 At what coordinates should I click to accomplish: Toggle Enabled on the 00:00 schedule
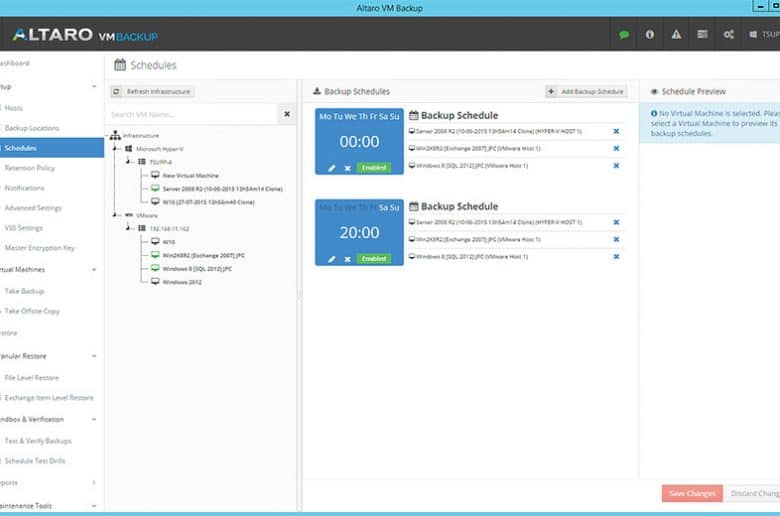point(374,168)
